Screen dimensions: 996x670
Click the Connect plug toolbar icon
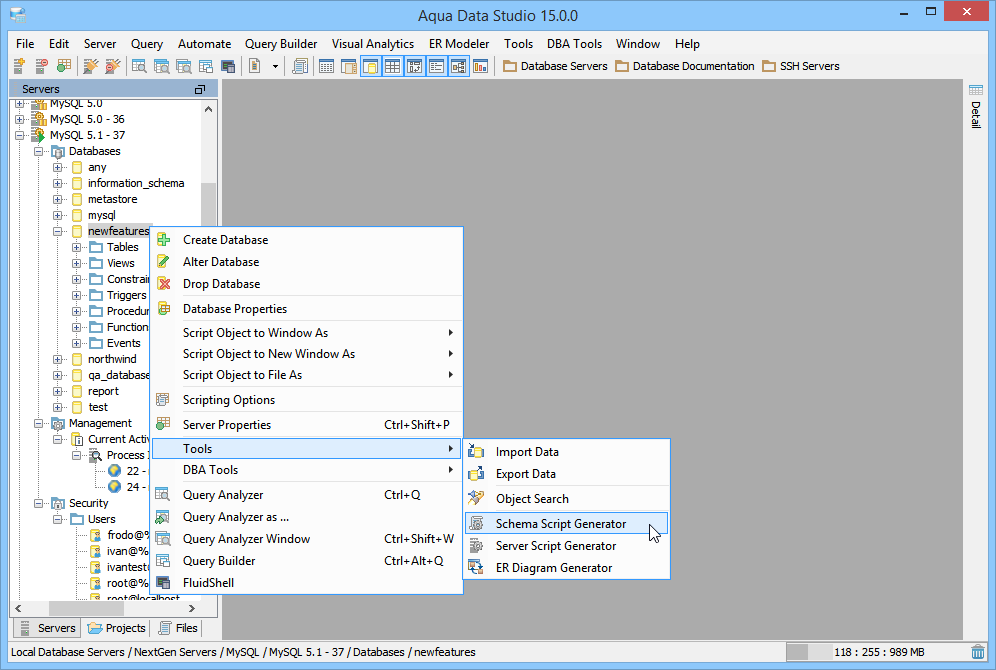91,65
